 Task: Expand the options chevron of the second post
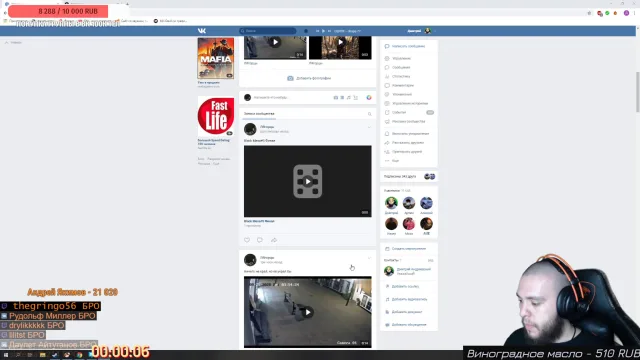369,258
